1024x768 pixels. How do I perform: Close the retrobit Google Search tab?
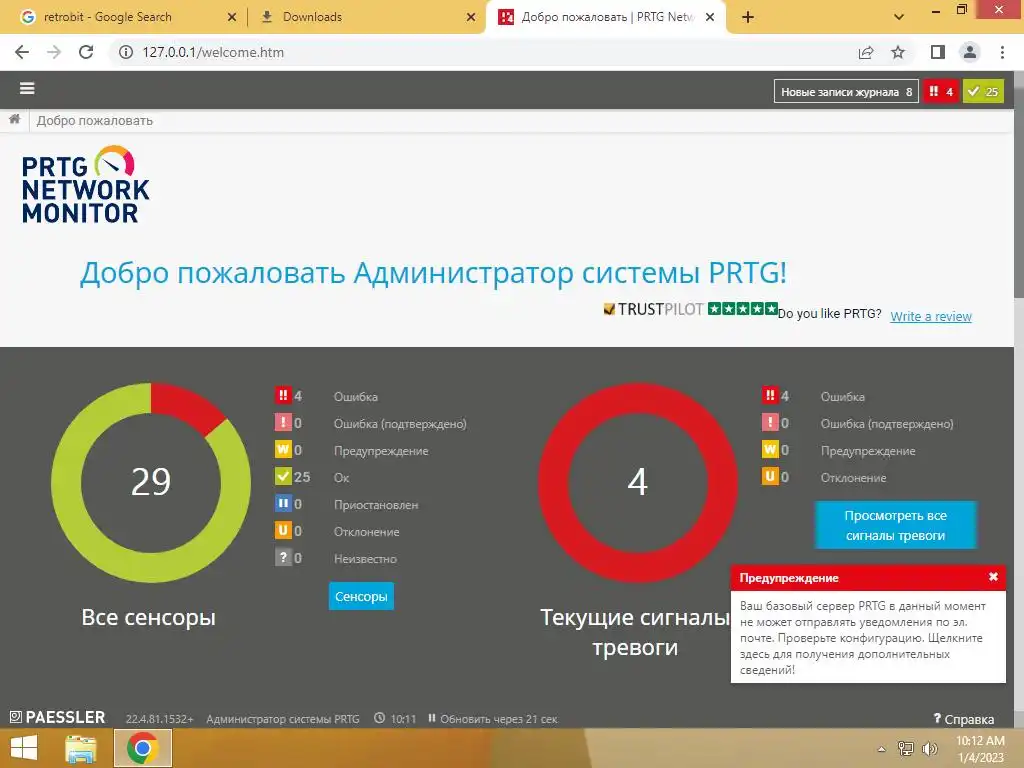coord(231,17)
